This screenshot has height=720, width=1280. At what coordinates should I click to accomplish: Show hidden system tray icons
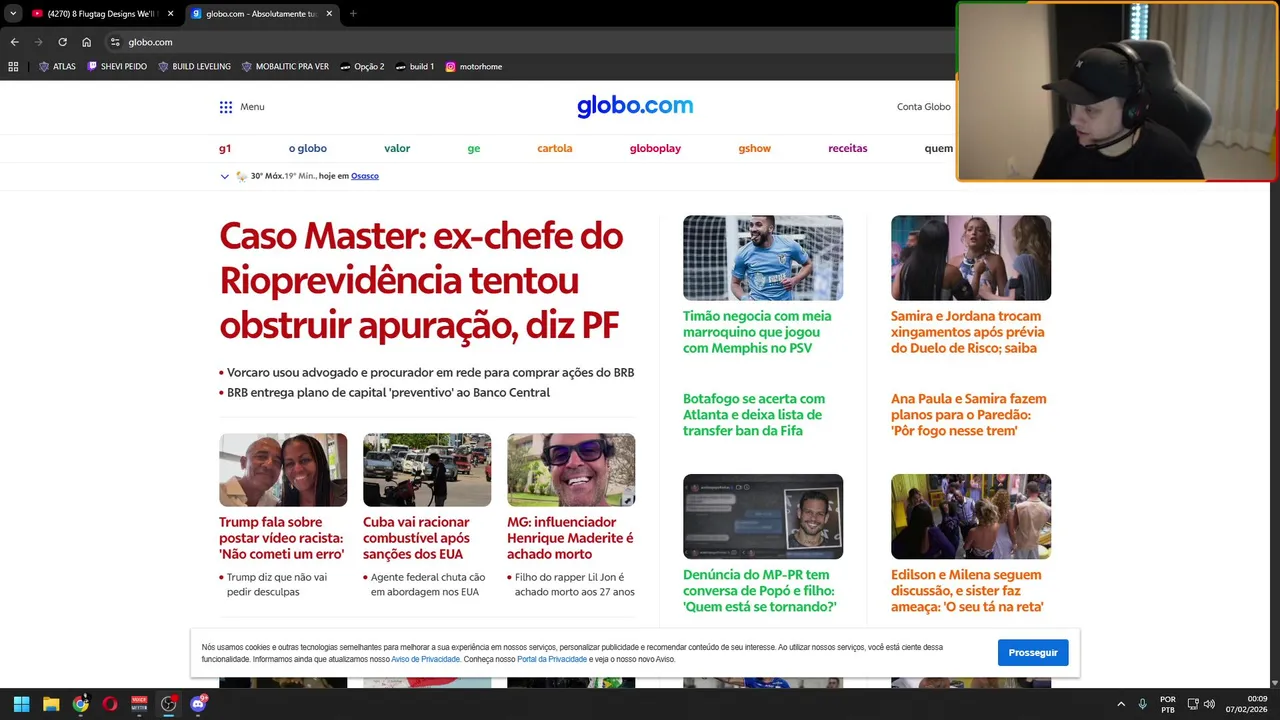tap(1120, 704)
